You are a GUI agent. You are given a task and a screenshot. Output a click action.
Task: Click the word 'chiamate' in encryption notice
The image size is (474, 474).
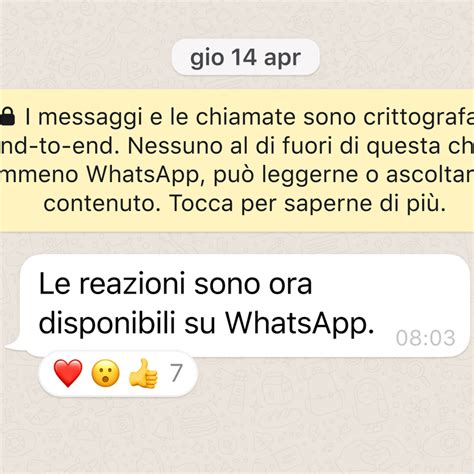(246, 117)
